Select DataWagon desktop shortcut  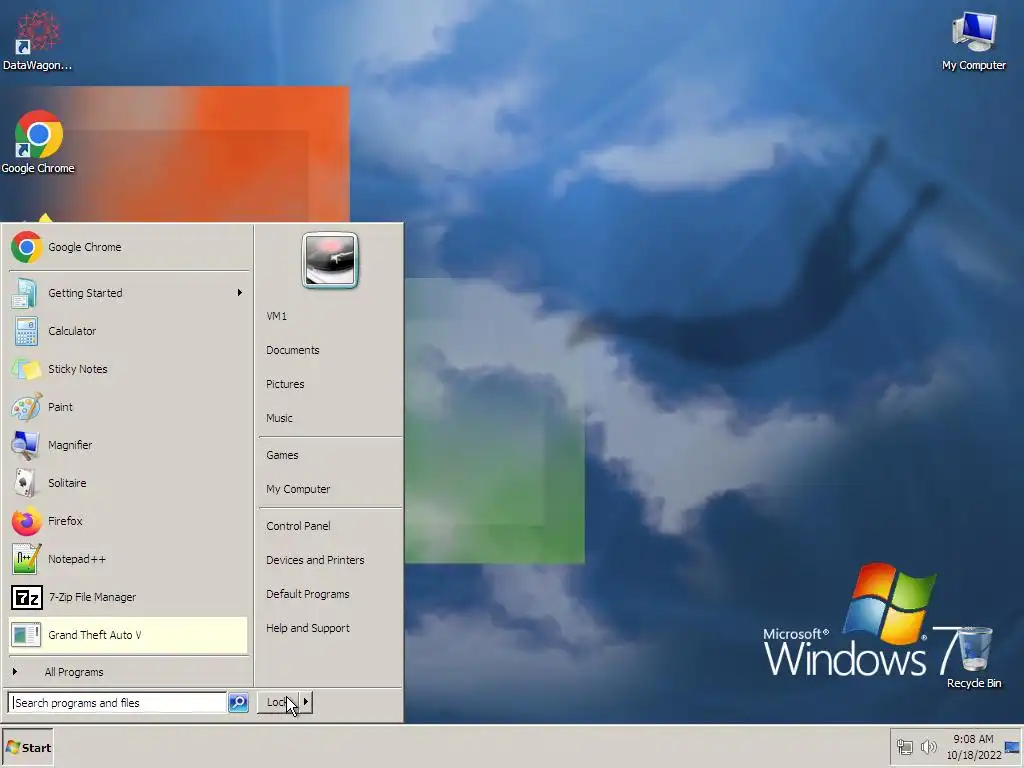(37, 39)
